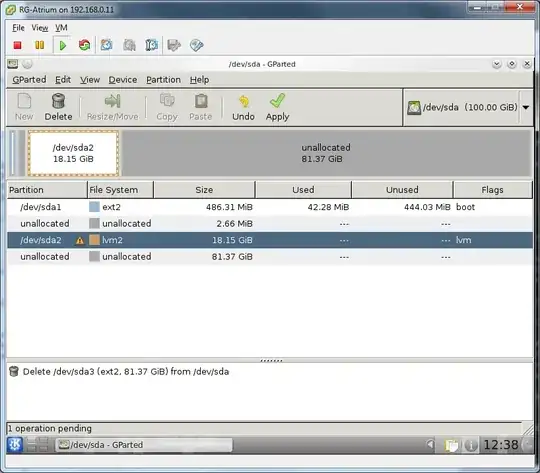Open the clipboard tray icon

point(451,445)
